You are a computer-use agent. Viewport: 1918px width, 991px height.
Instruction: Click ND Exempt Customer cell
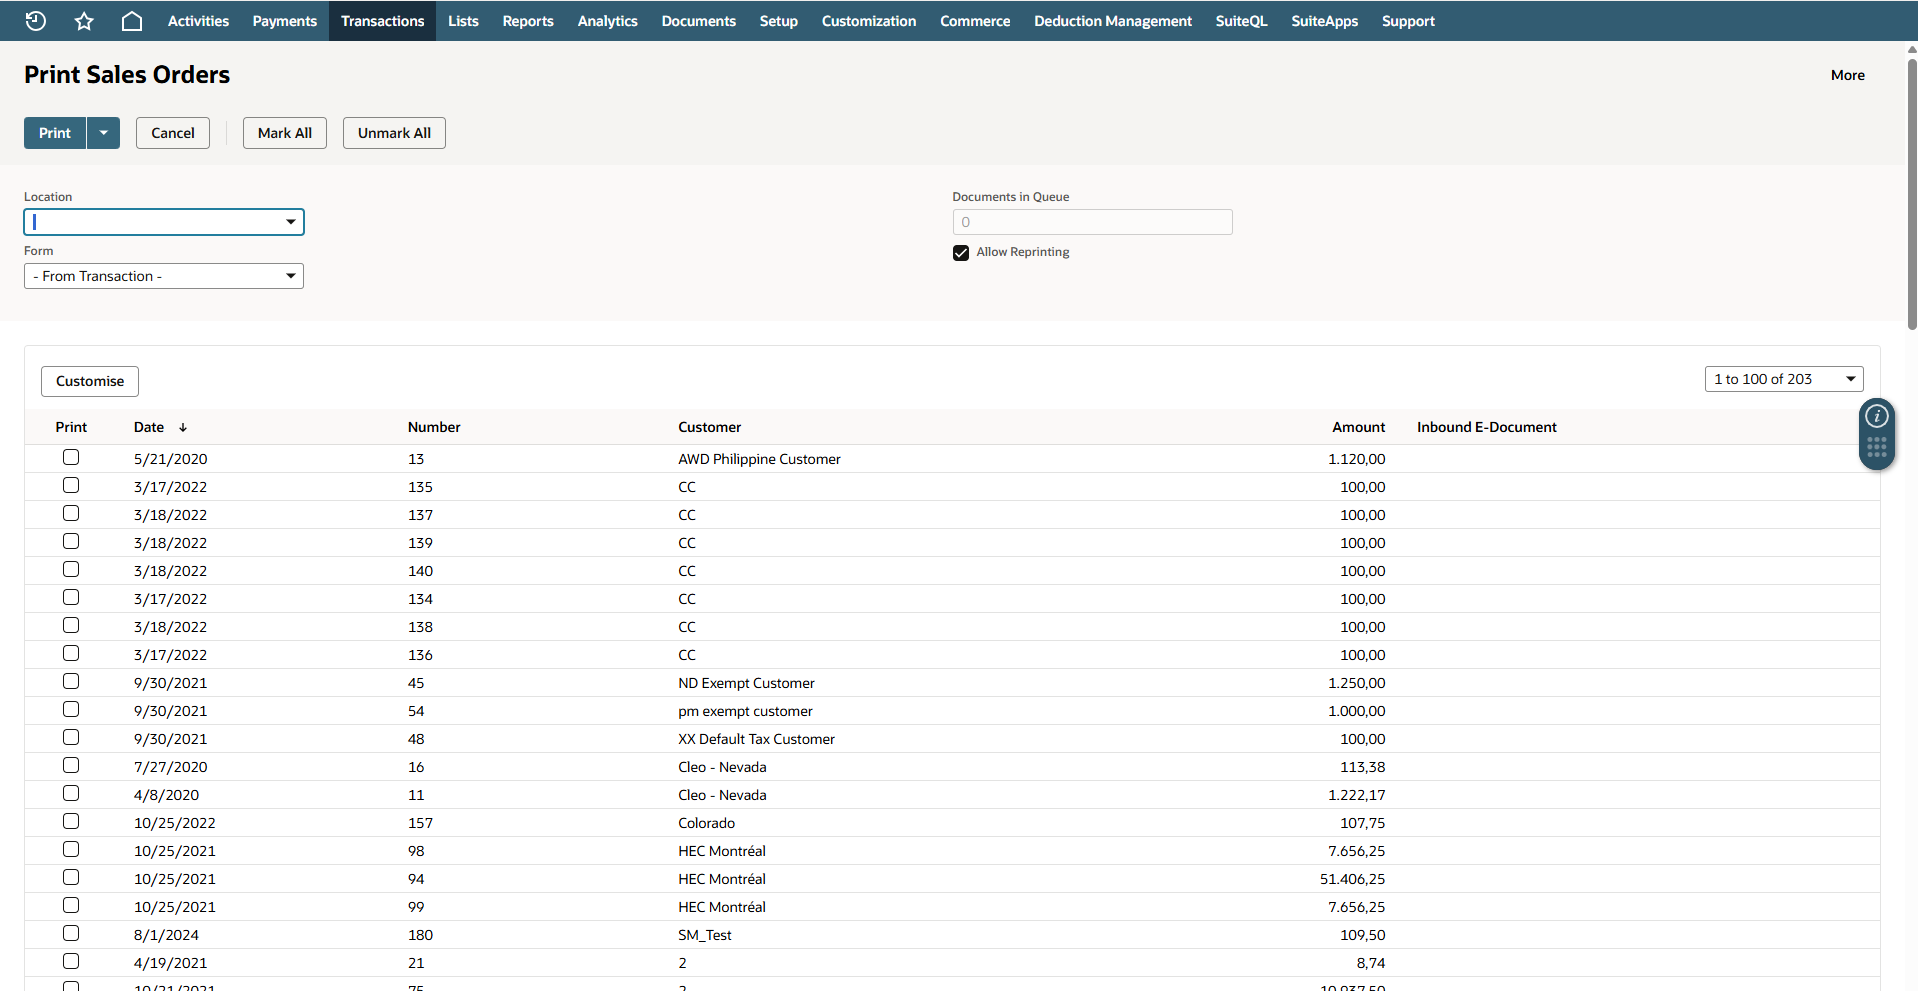coord(747,683)
